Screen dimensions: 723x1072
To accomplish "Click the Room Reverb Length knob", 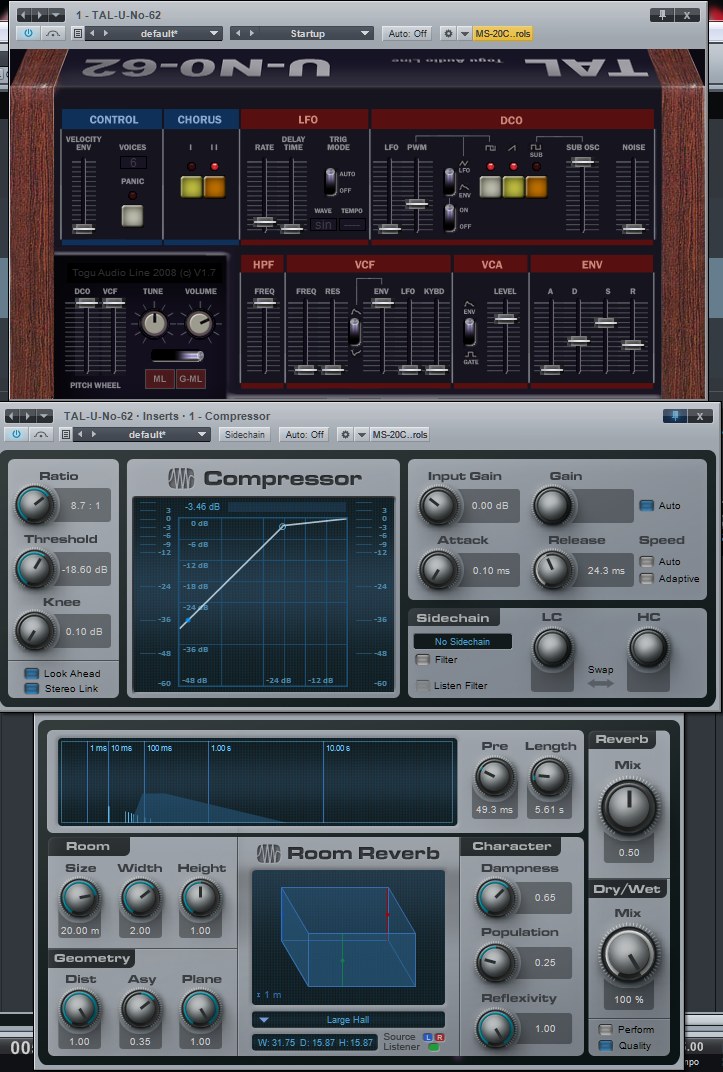I will coord(549,778).
